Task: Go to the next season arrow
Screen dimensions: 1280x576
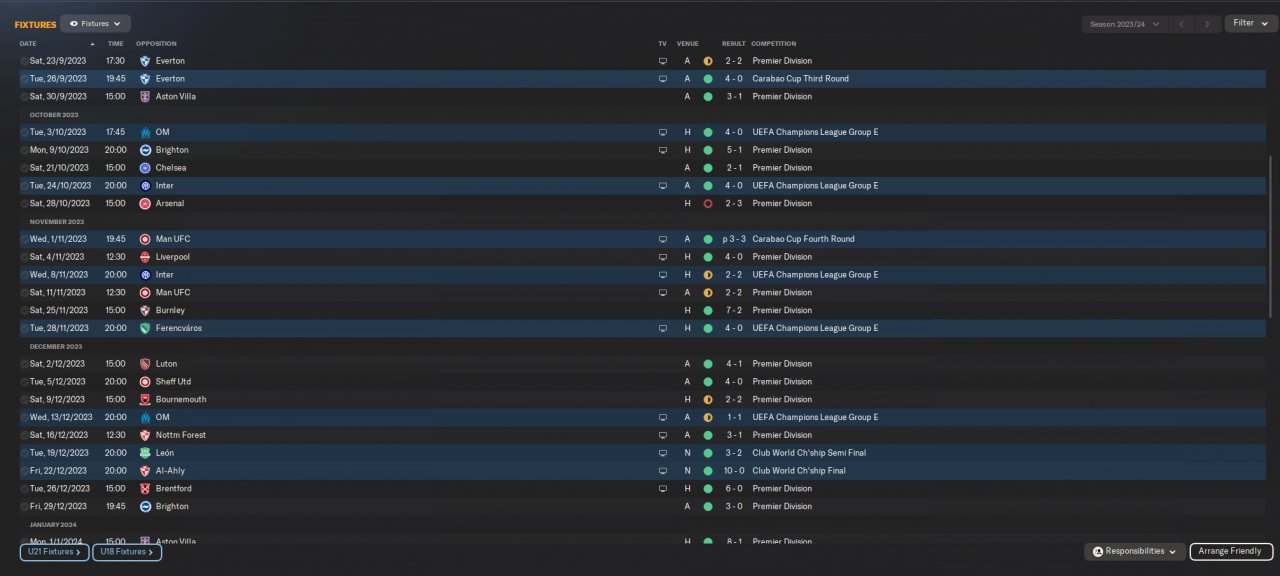Action: point(1208,23)
